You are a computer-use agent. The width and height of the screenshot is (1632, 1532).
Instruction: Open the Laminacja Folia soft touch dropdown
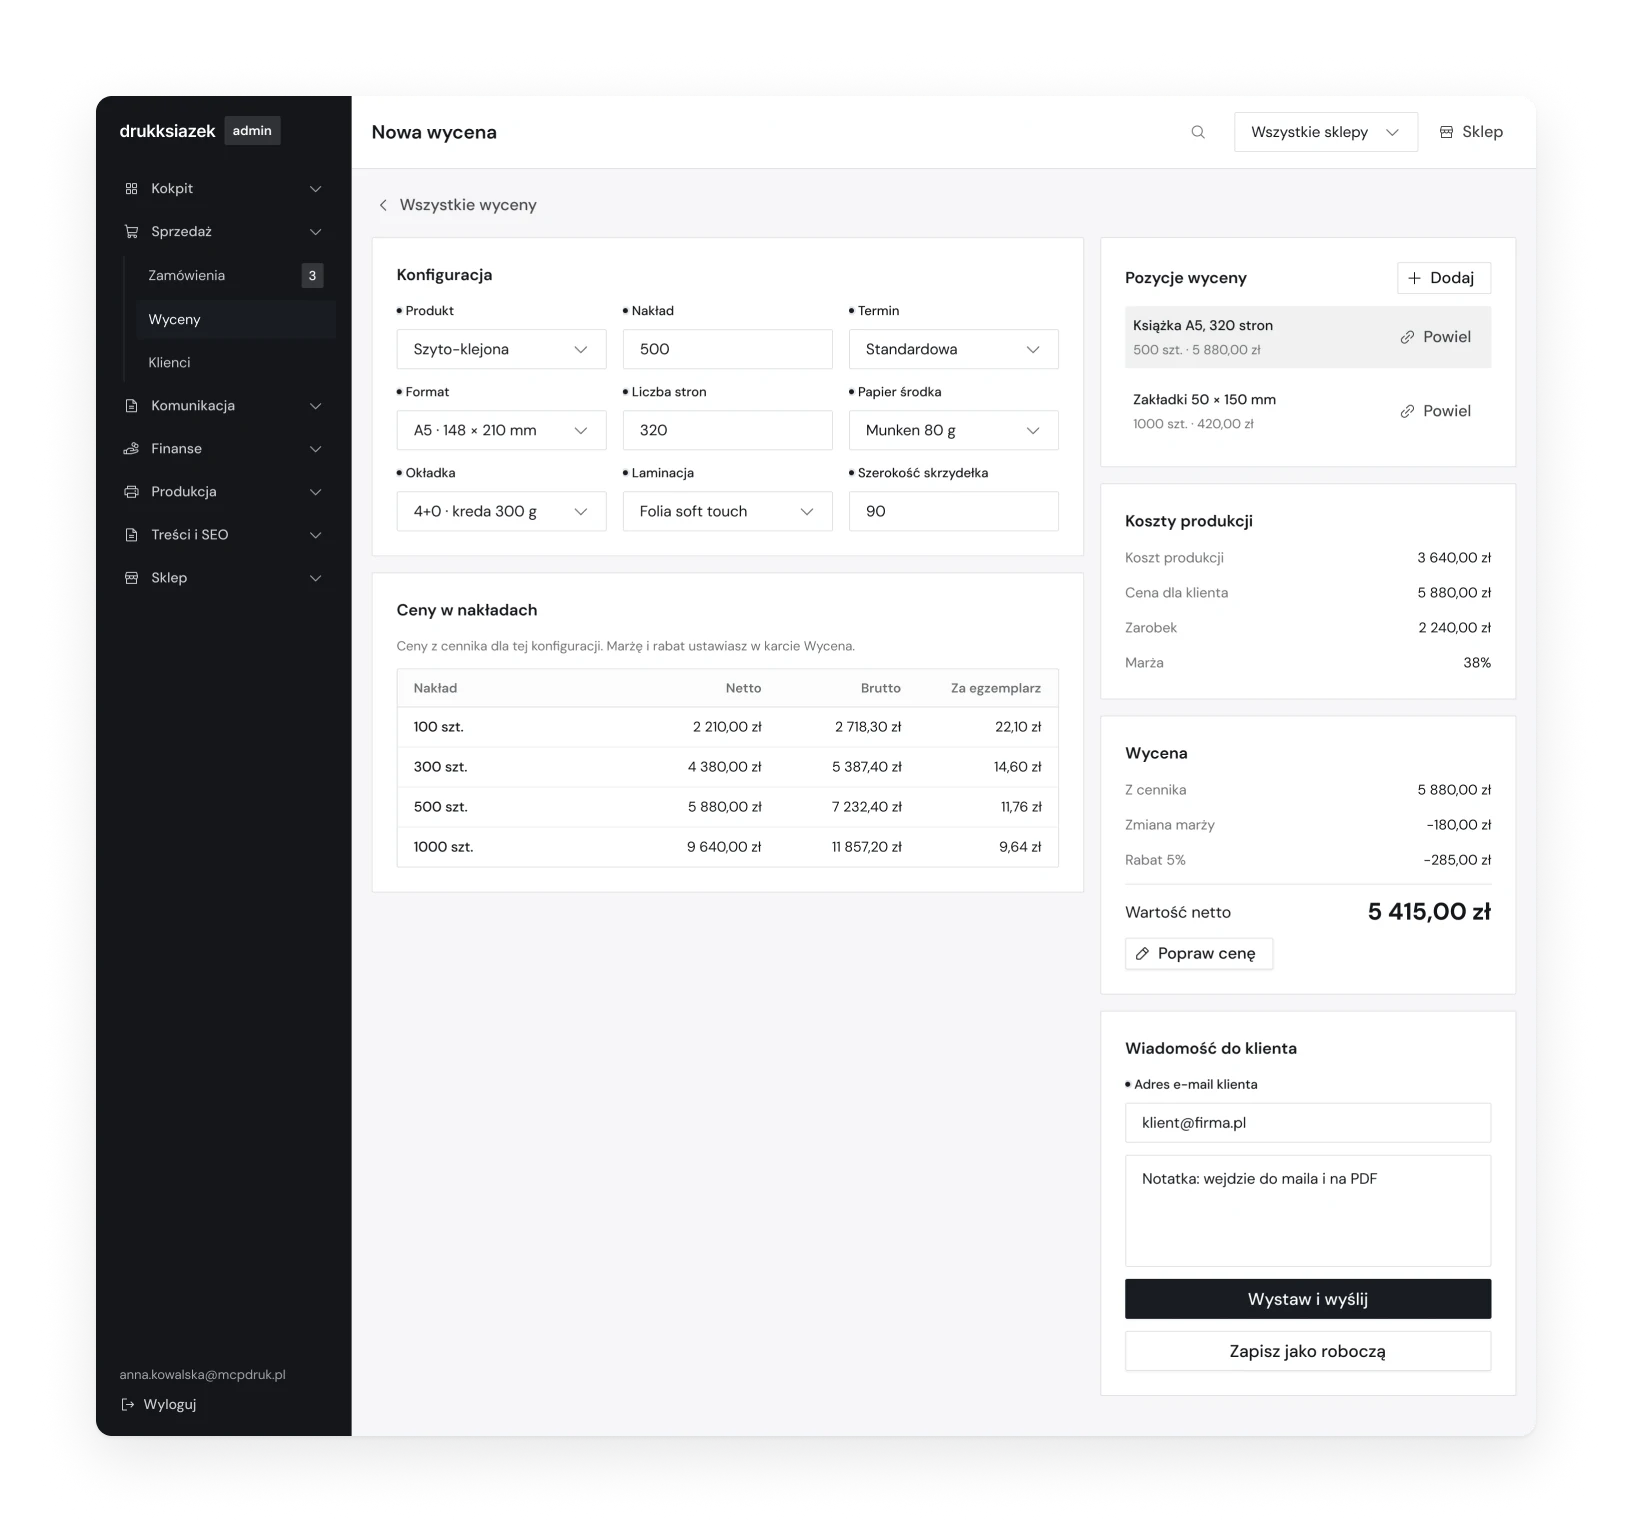click(727, 511)
